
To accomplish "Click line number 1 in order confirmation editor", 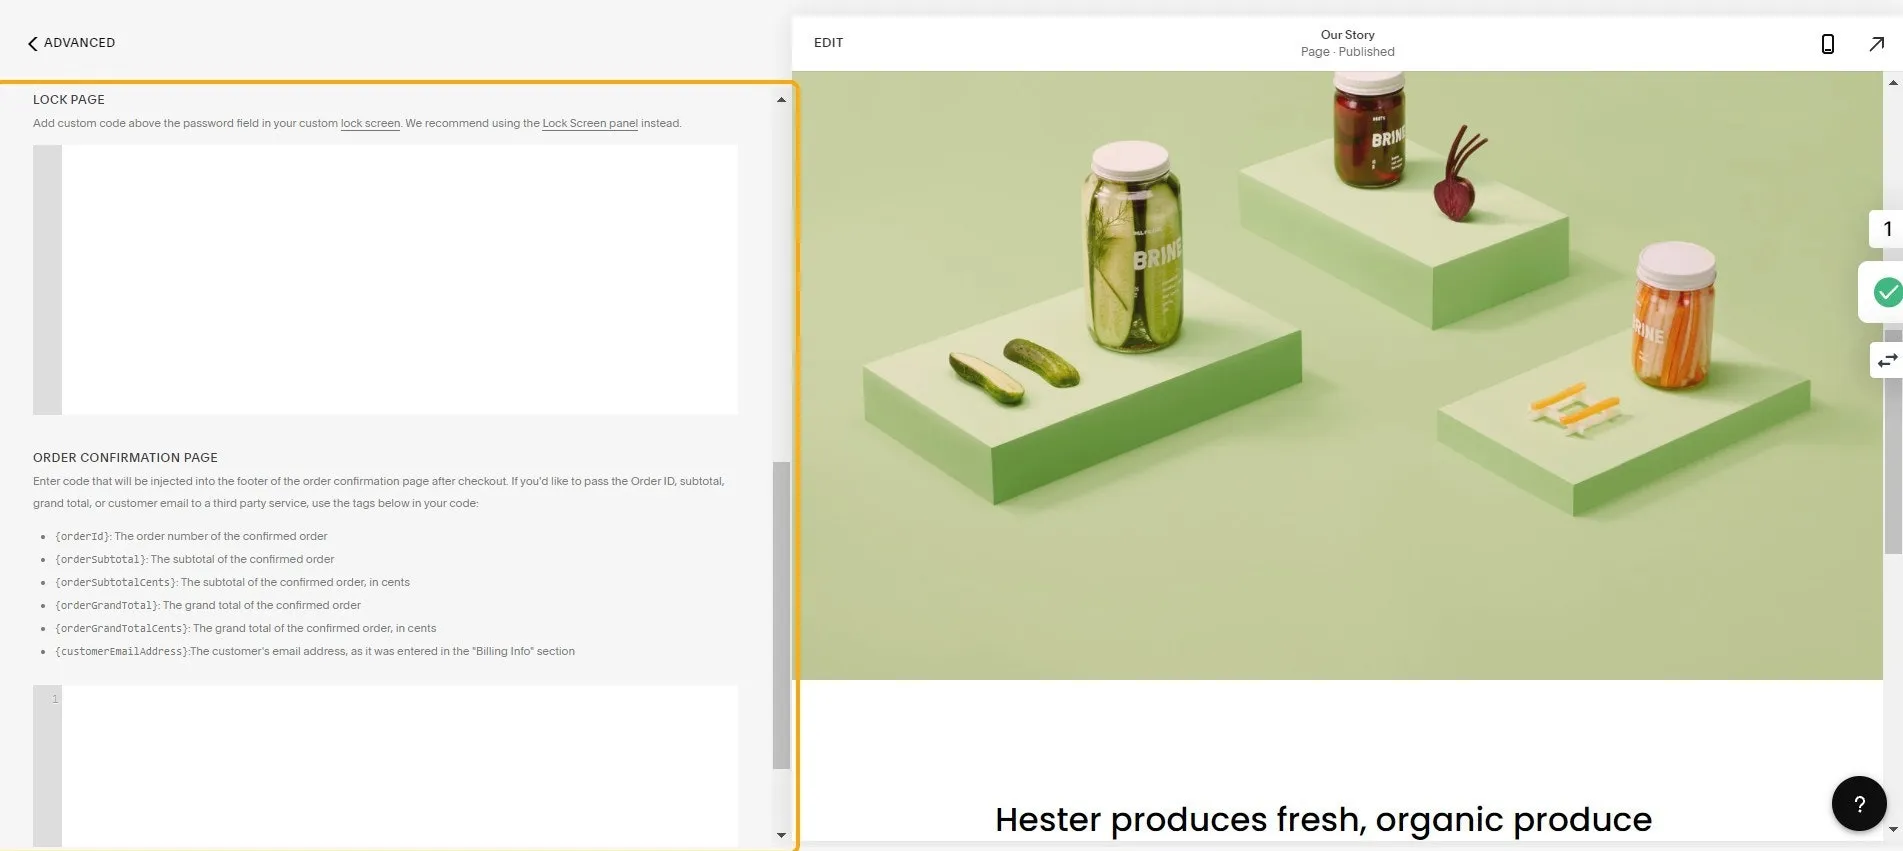I will pyautogui.click(x=55, y=699).
